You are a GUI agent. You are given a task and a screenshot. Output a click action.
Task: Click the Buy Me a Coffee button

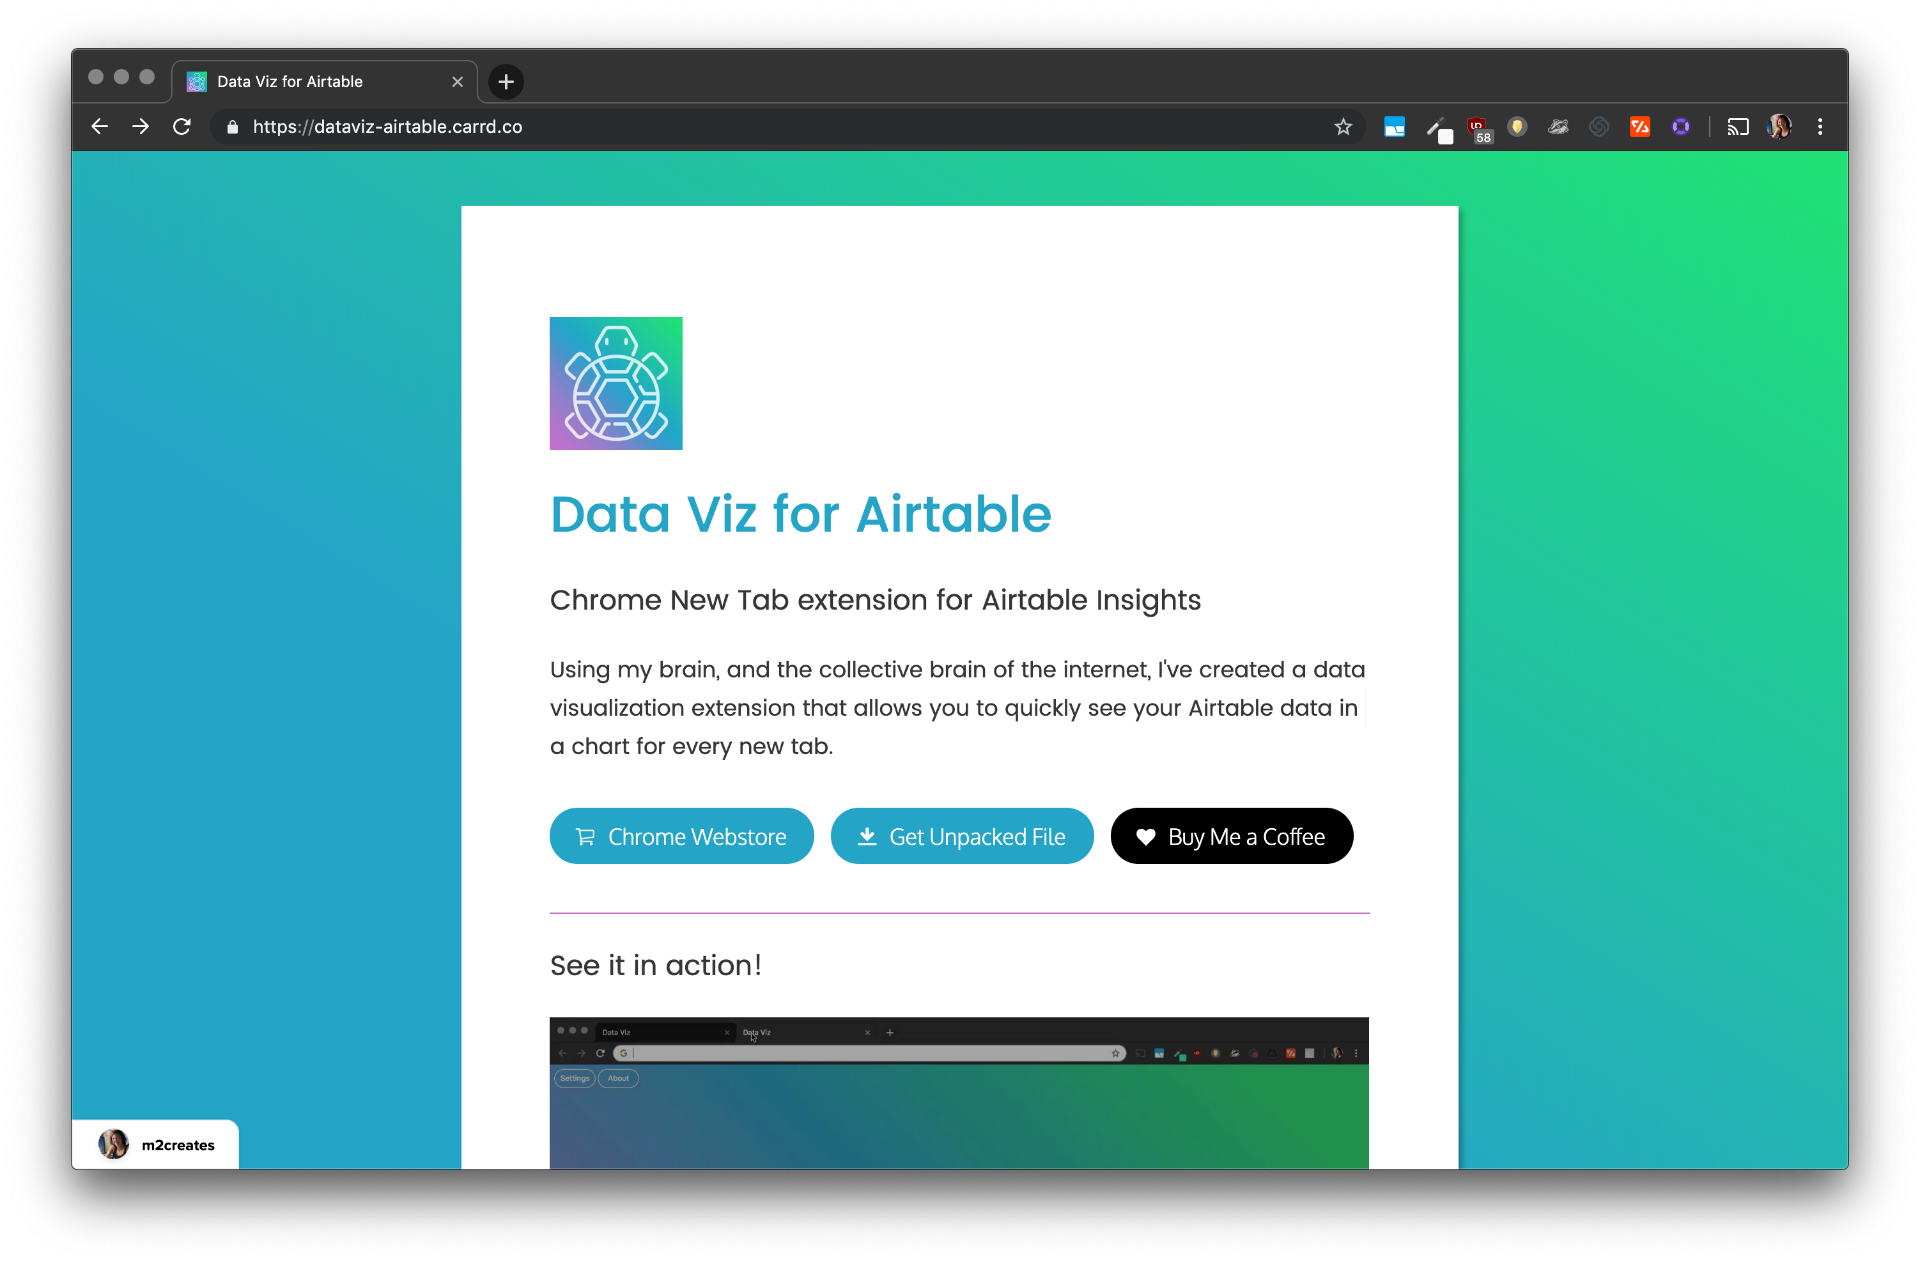pos(1232,836)
